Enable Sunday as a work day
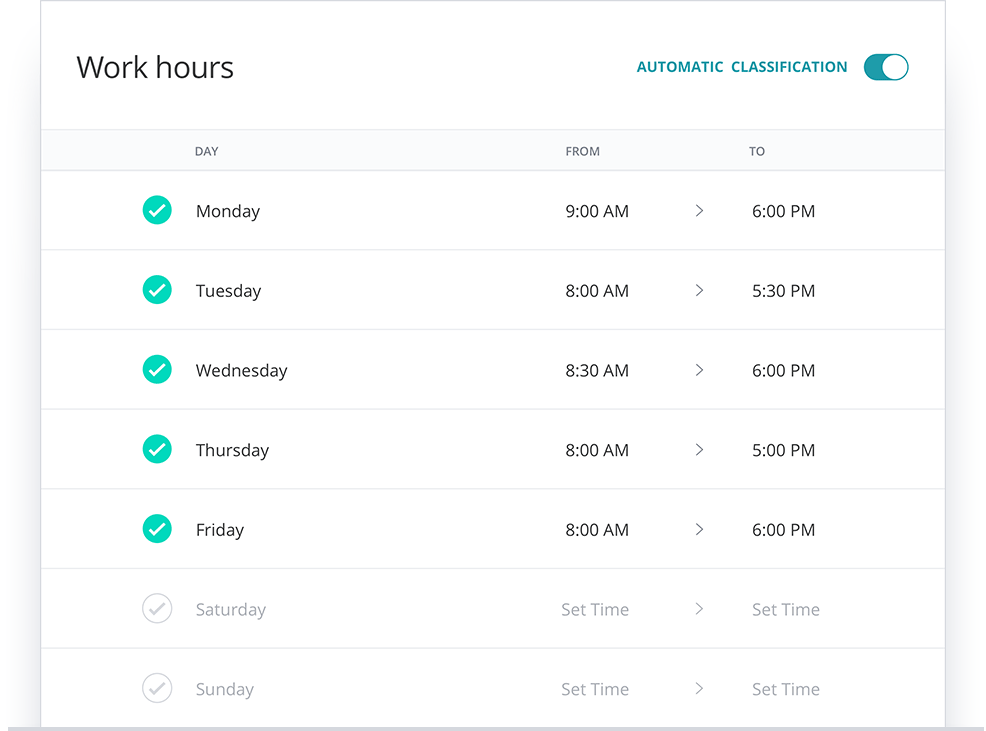 pos(157,688)
